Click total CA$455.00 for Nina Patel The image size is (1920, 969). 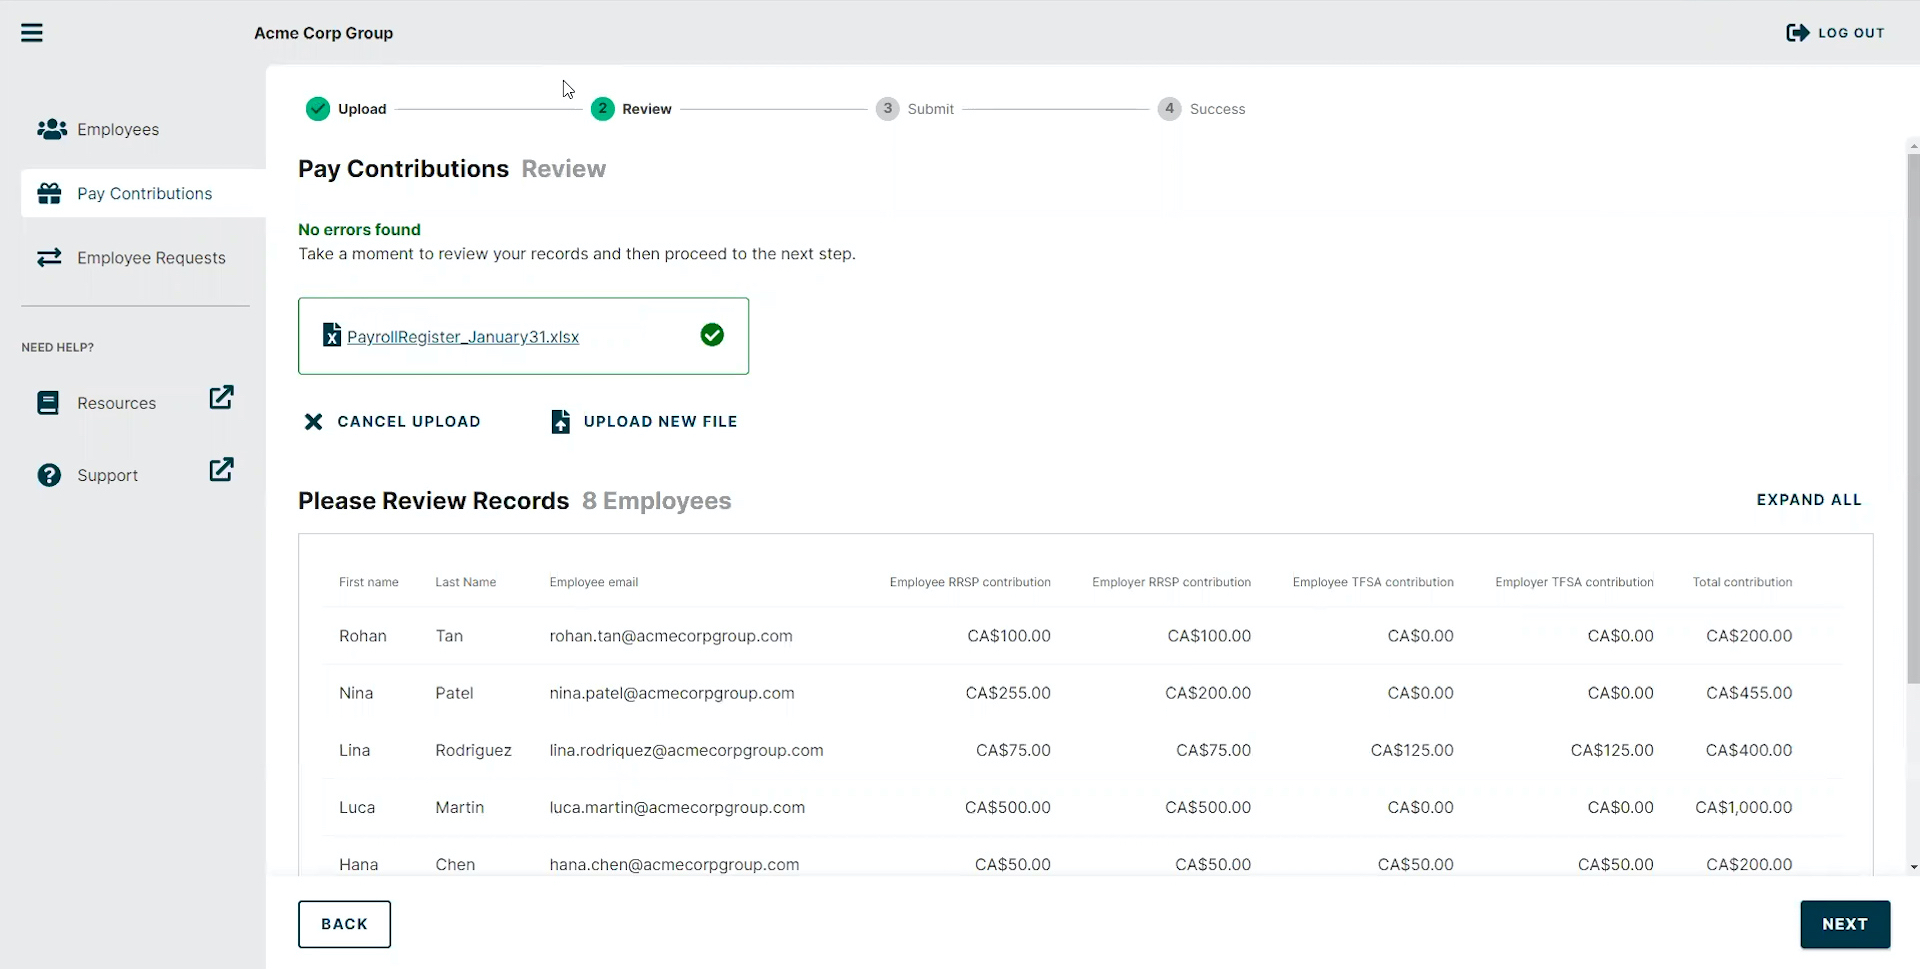[x=1749, y=693]
